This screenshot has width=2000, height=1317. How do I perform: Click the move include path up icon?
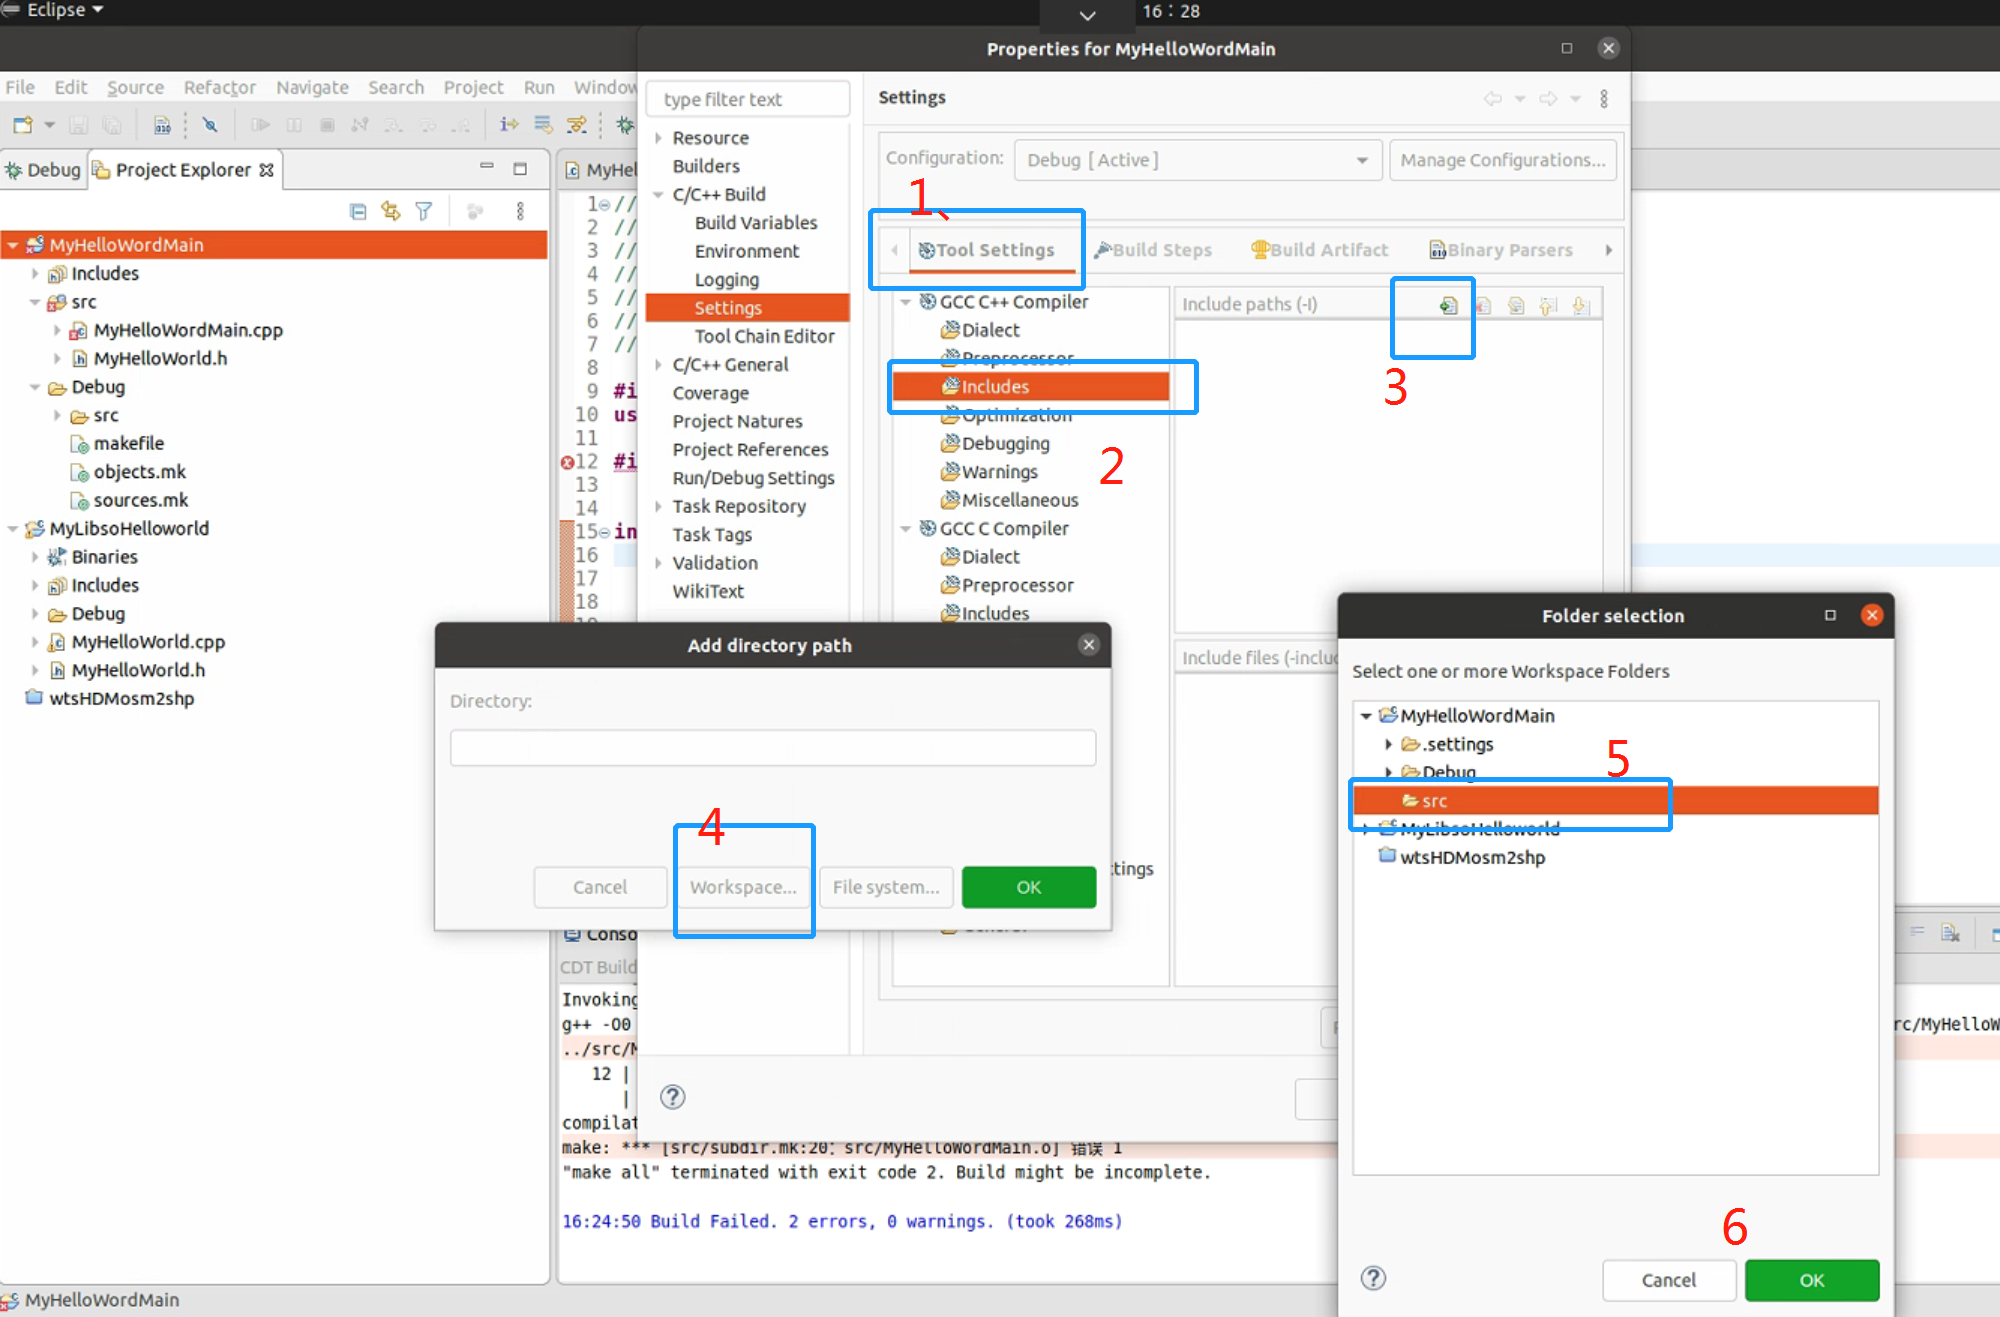(1548, 305)
